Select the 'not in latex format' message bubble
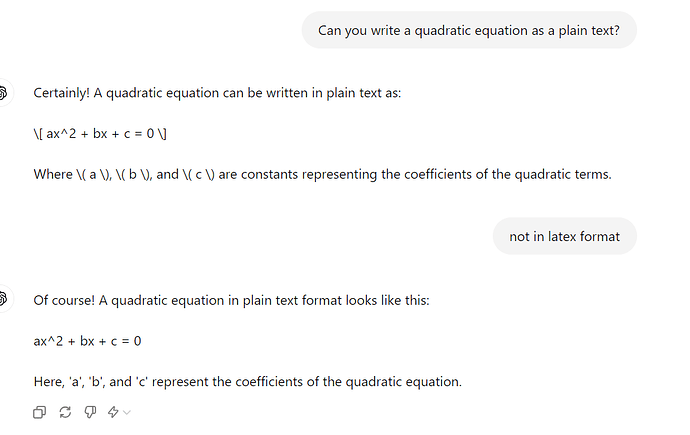 click(564, 237)
